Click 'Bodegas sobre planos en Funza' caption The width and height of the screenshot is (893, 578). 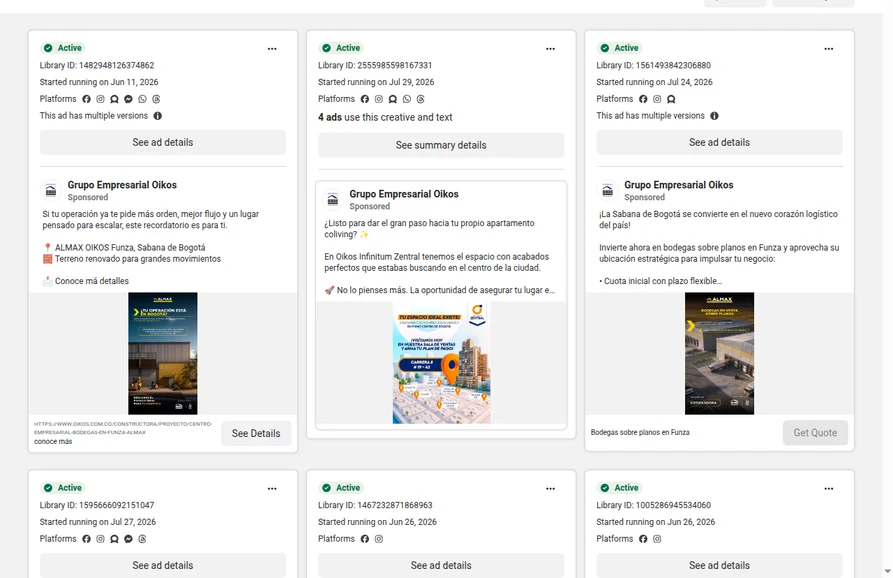click(640, 432)
